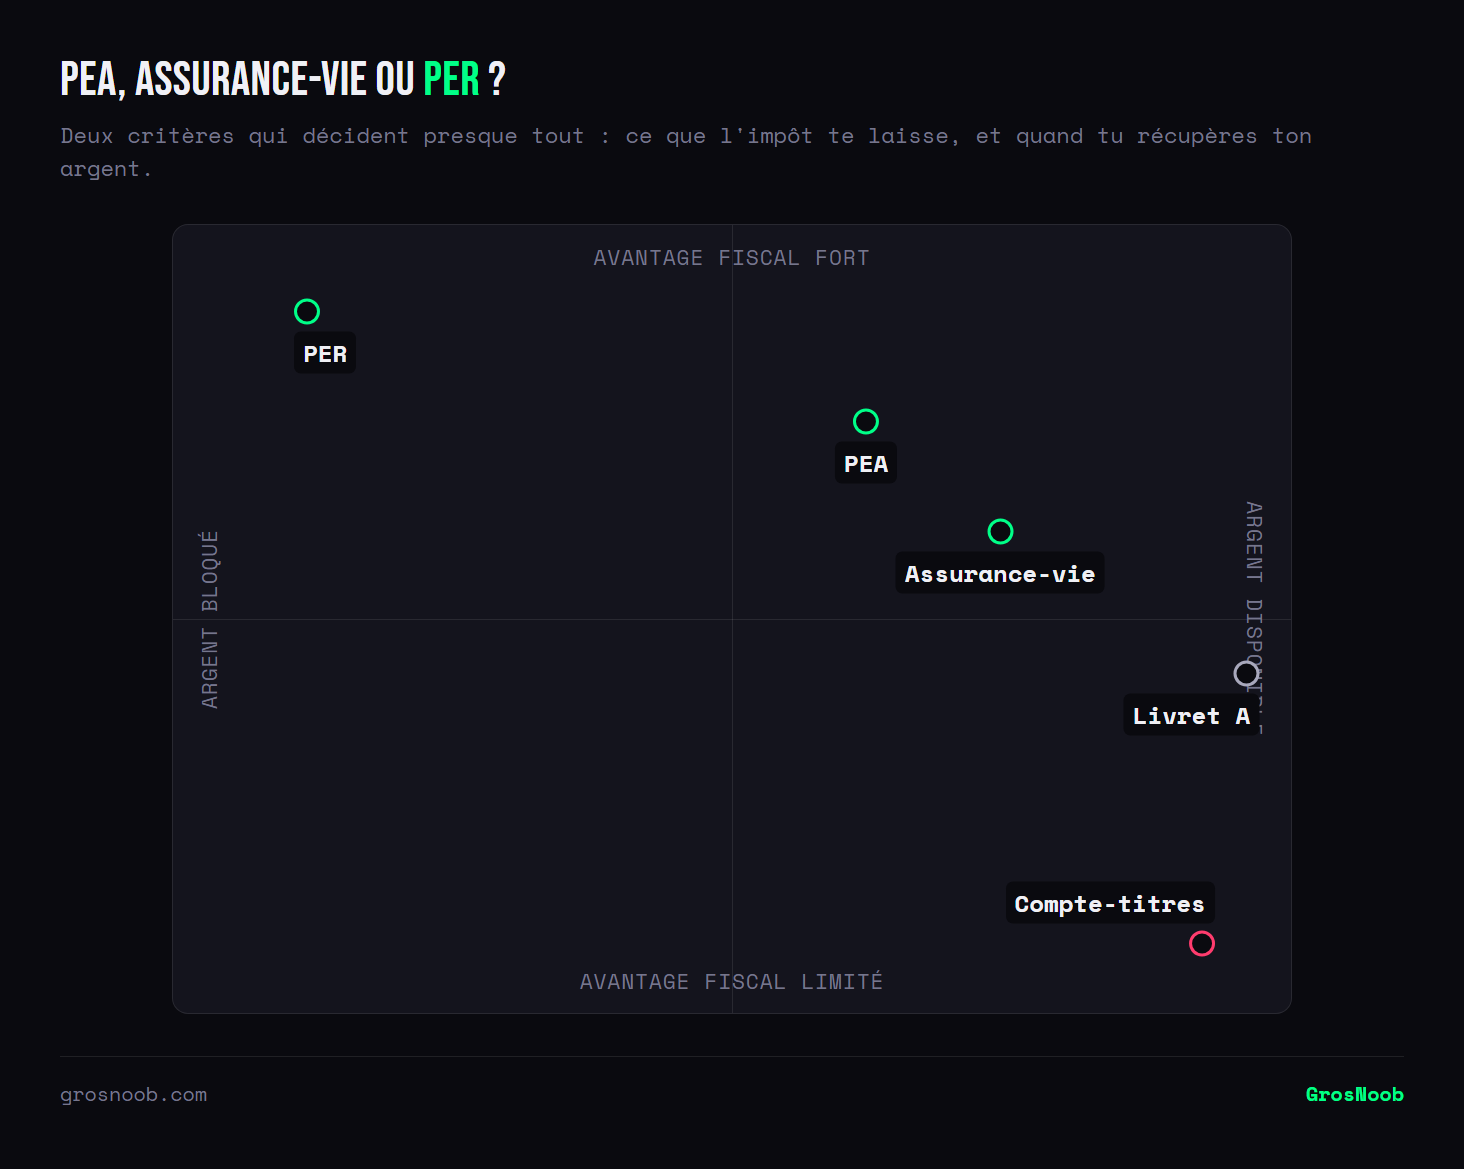Click the GrosNoob brand logo
The height and width of the screenshot is (1169, 1464).
[x=1355, y=1095]
